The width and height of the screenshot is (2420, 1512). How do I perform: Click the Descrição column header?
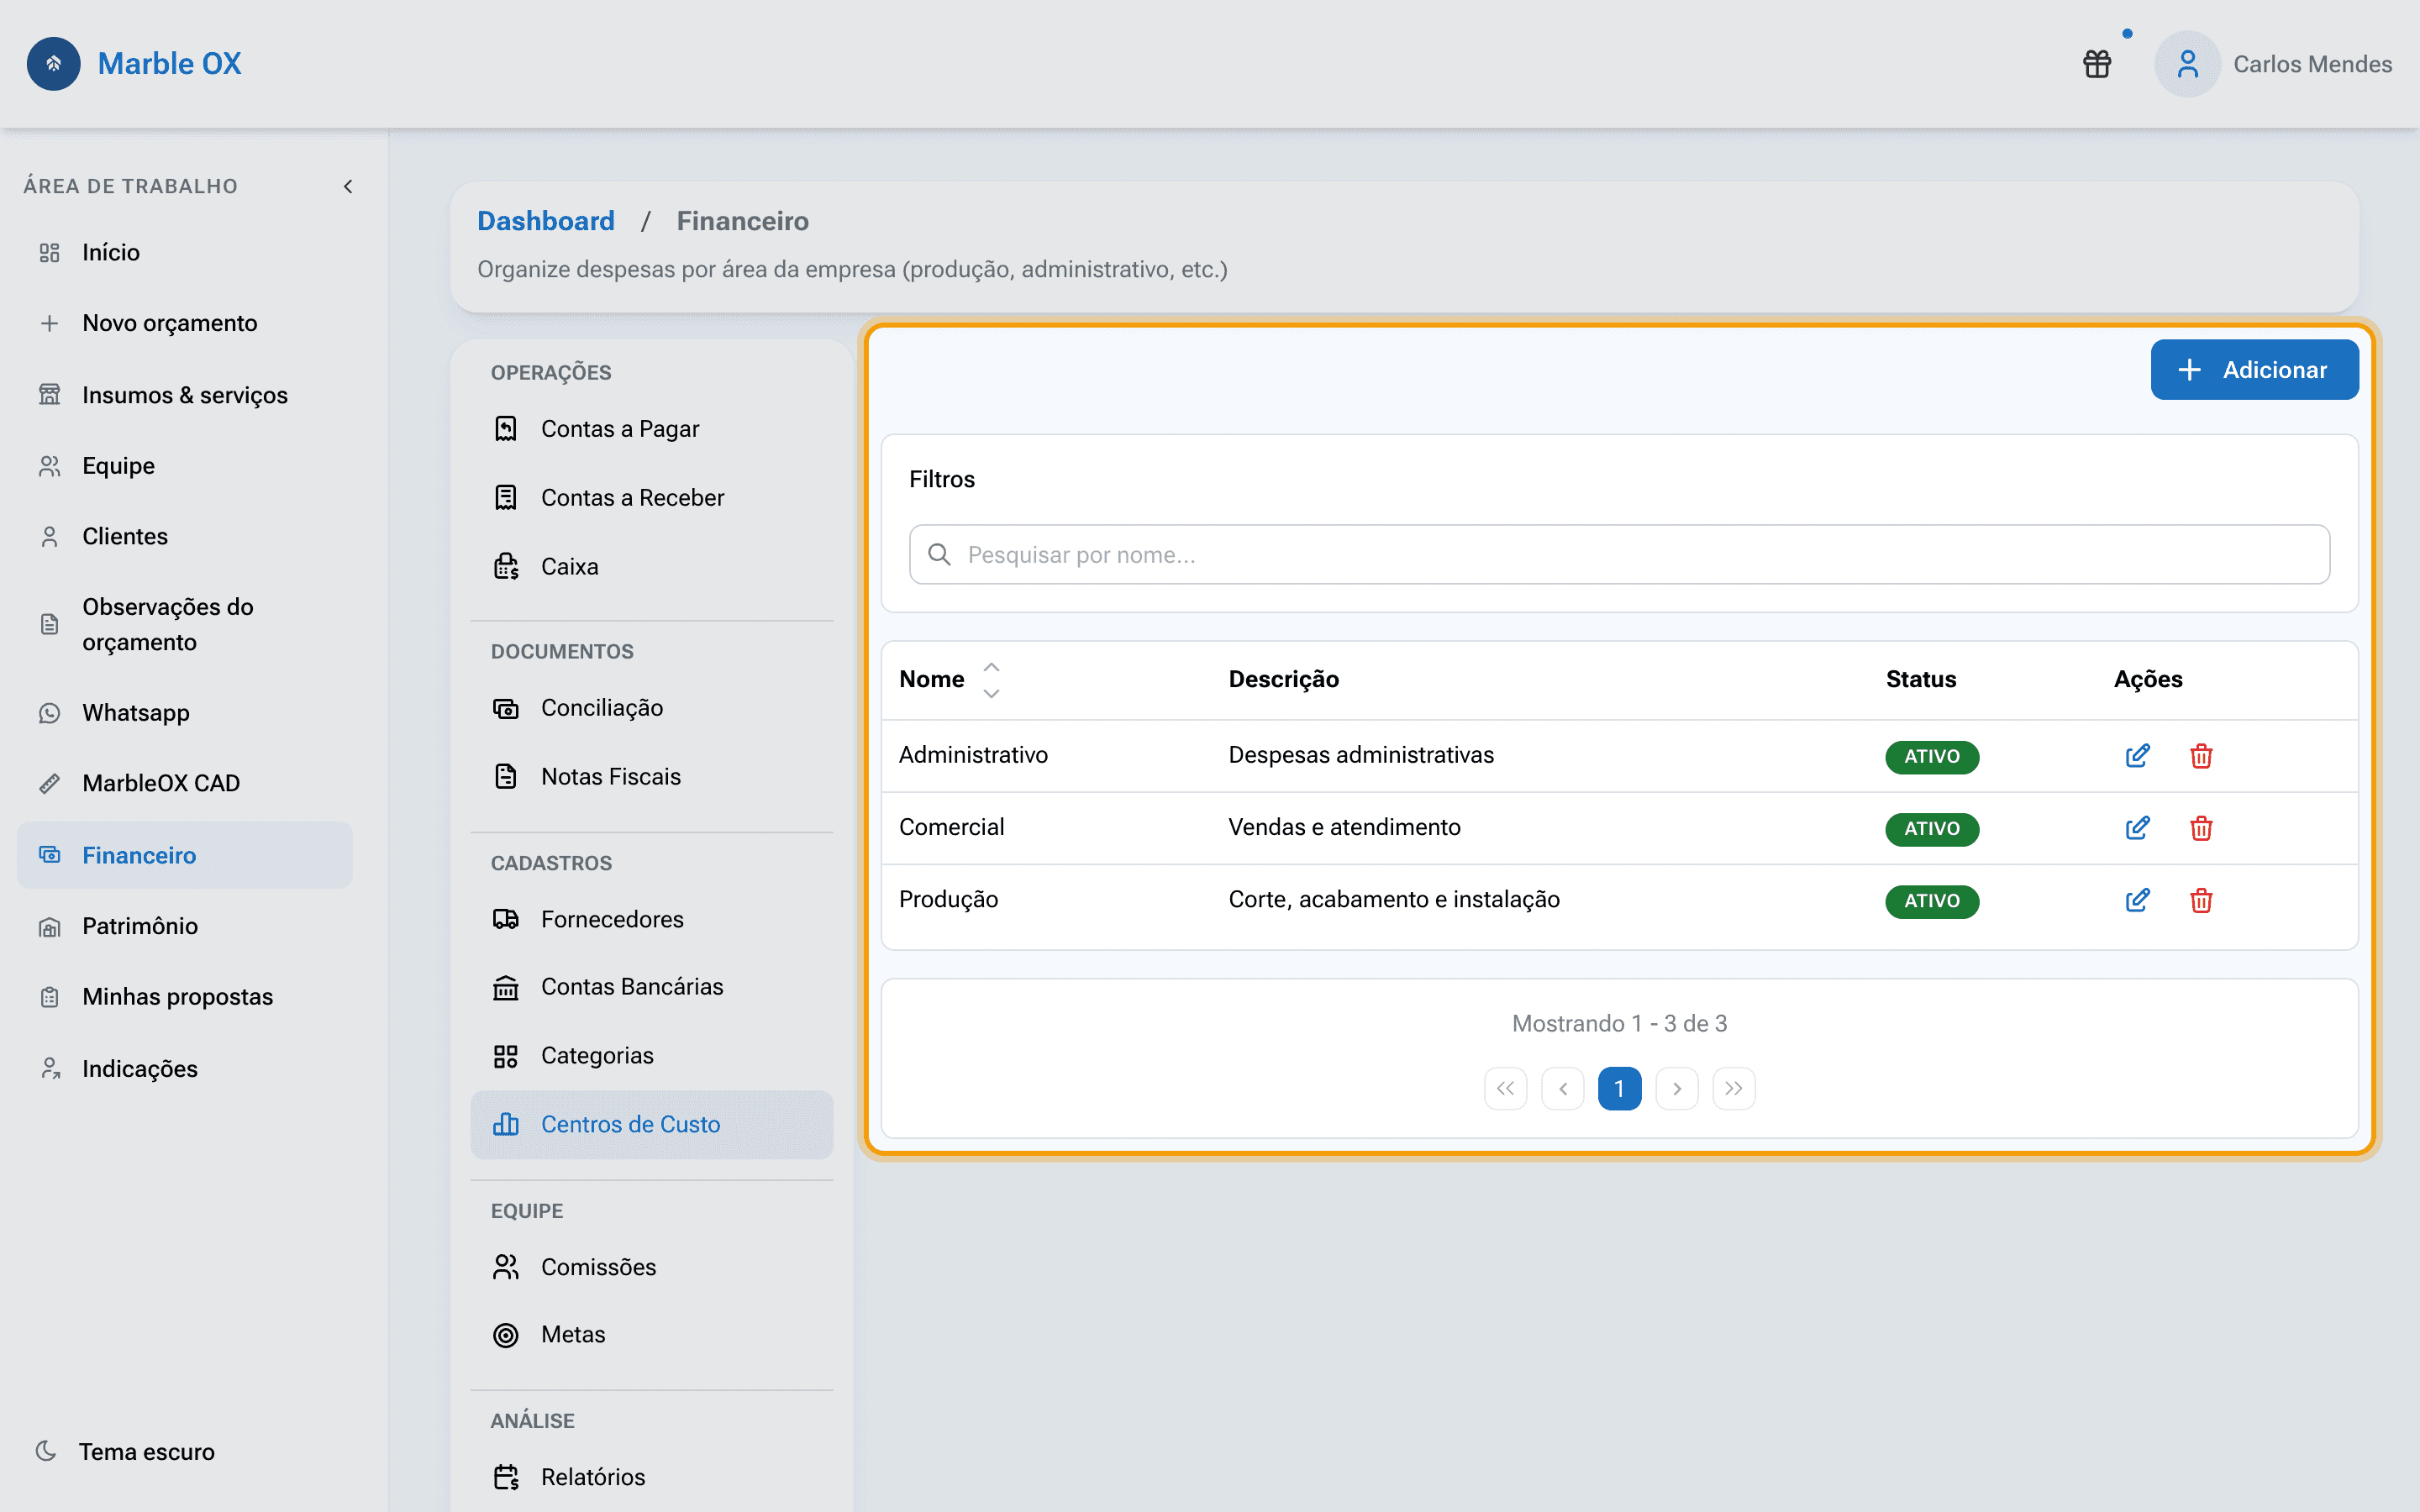[1283, 680]
